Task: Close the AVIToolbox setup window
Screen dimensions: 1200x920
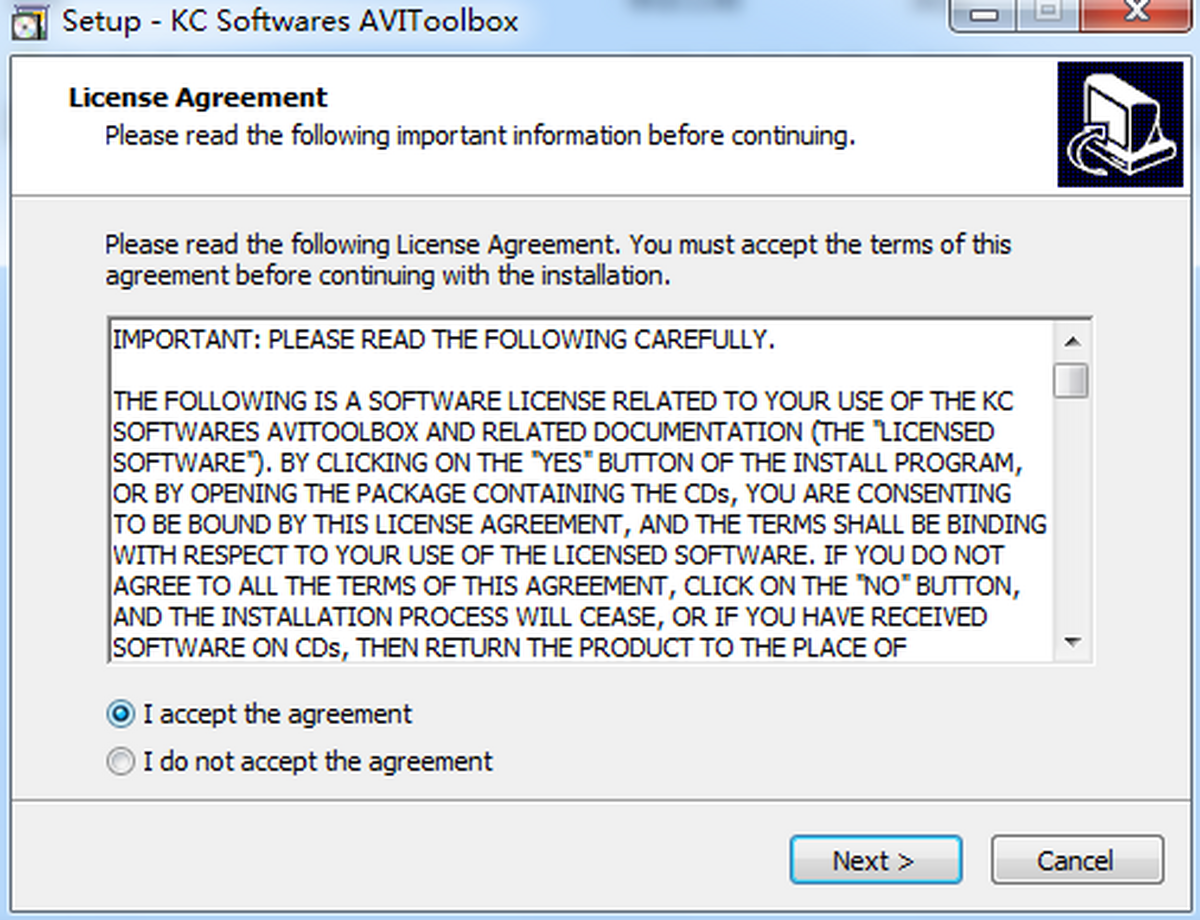Action: tap(1132, 14)
